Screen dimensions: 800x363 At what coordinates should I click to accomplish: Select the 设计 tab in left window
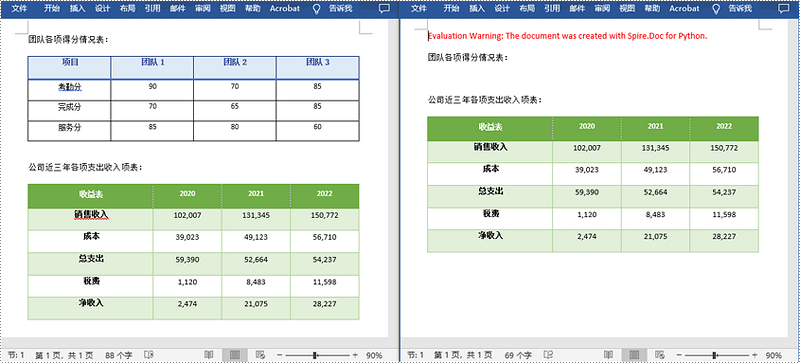pyautogui.click(x=103, y=8)
